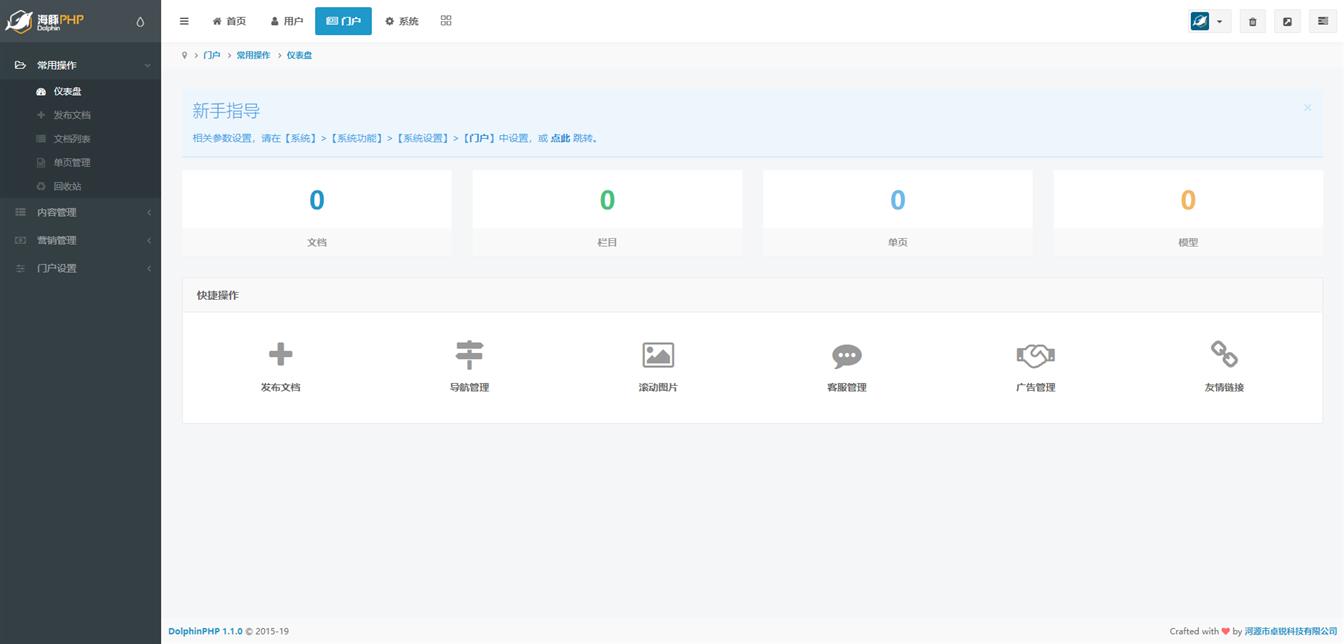Viewport: 1344px width, 644px height.
Task: Click the 发布文档 plus icon in quick actions
Action: (x=280, y=354)
